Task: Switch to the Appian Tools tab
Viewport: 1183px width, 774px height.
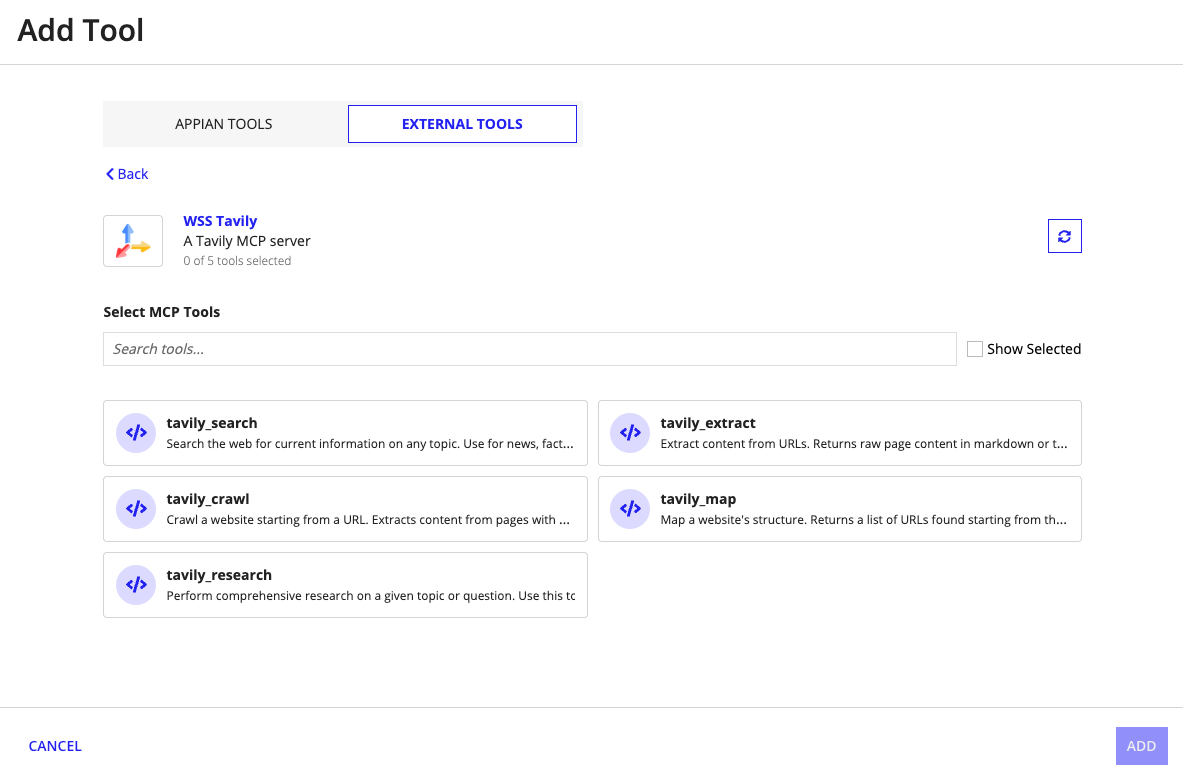Action: tap(224, 124)
